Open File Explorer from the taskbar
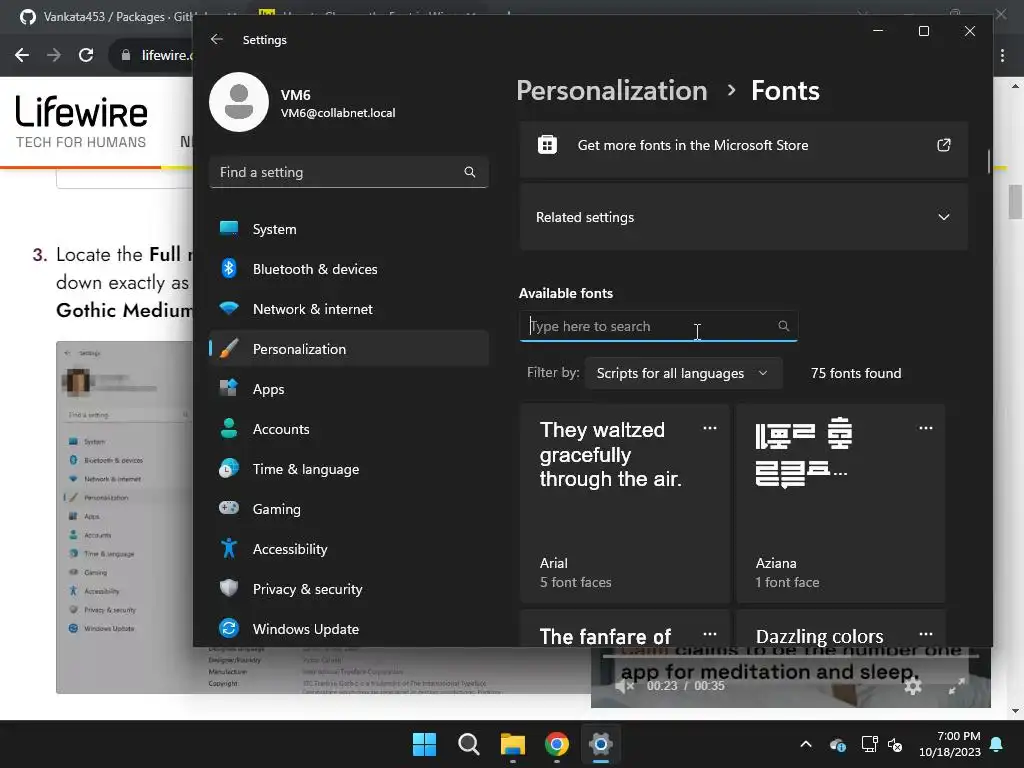Viewport: 1024px width, 768px height. [x=513, y=744]
